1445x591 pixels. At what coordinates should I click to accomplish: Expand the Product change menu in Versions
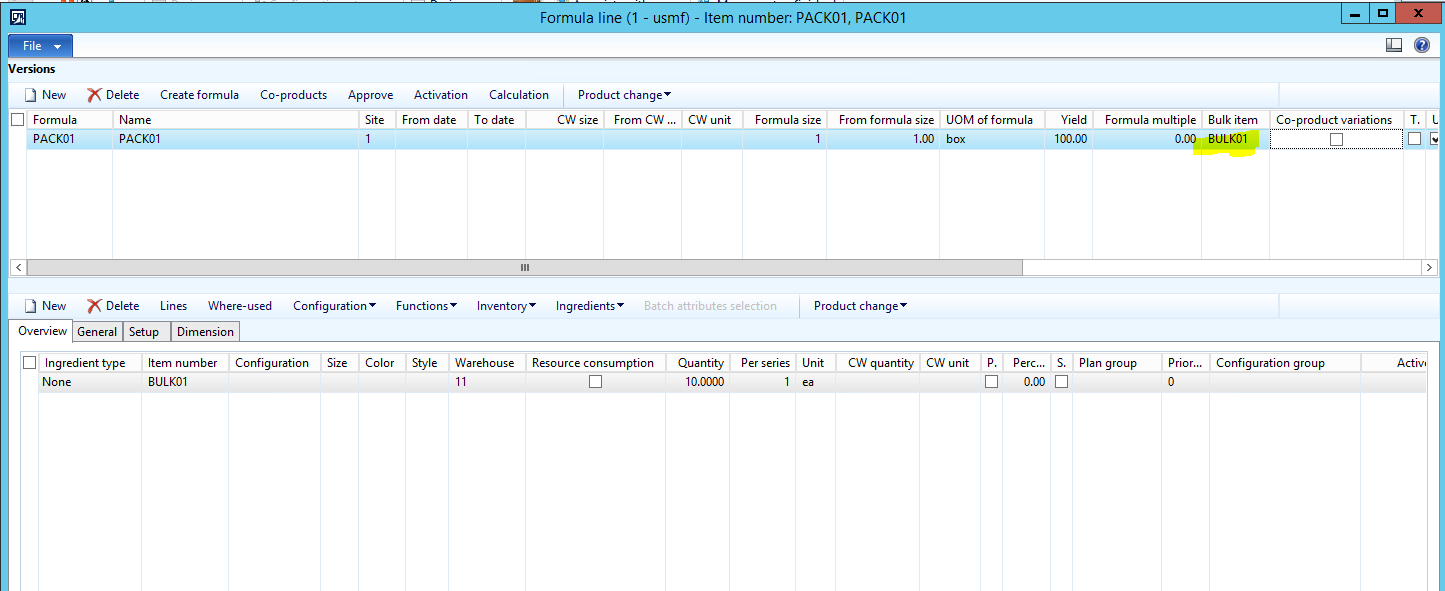click(624, 95)
